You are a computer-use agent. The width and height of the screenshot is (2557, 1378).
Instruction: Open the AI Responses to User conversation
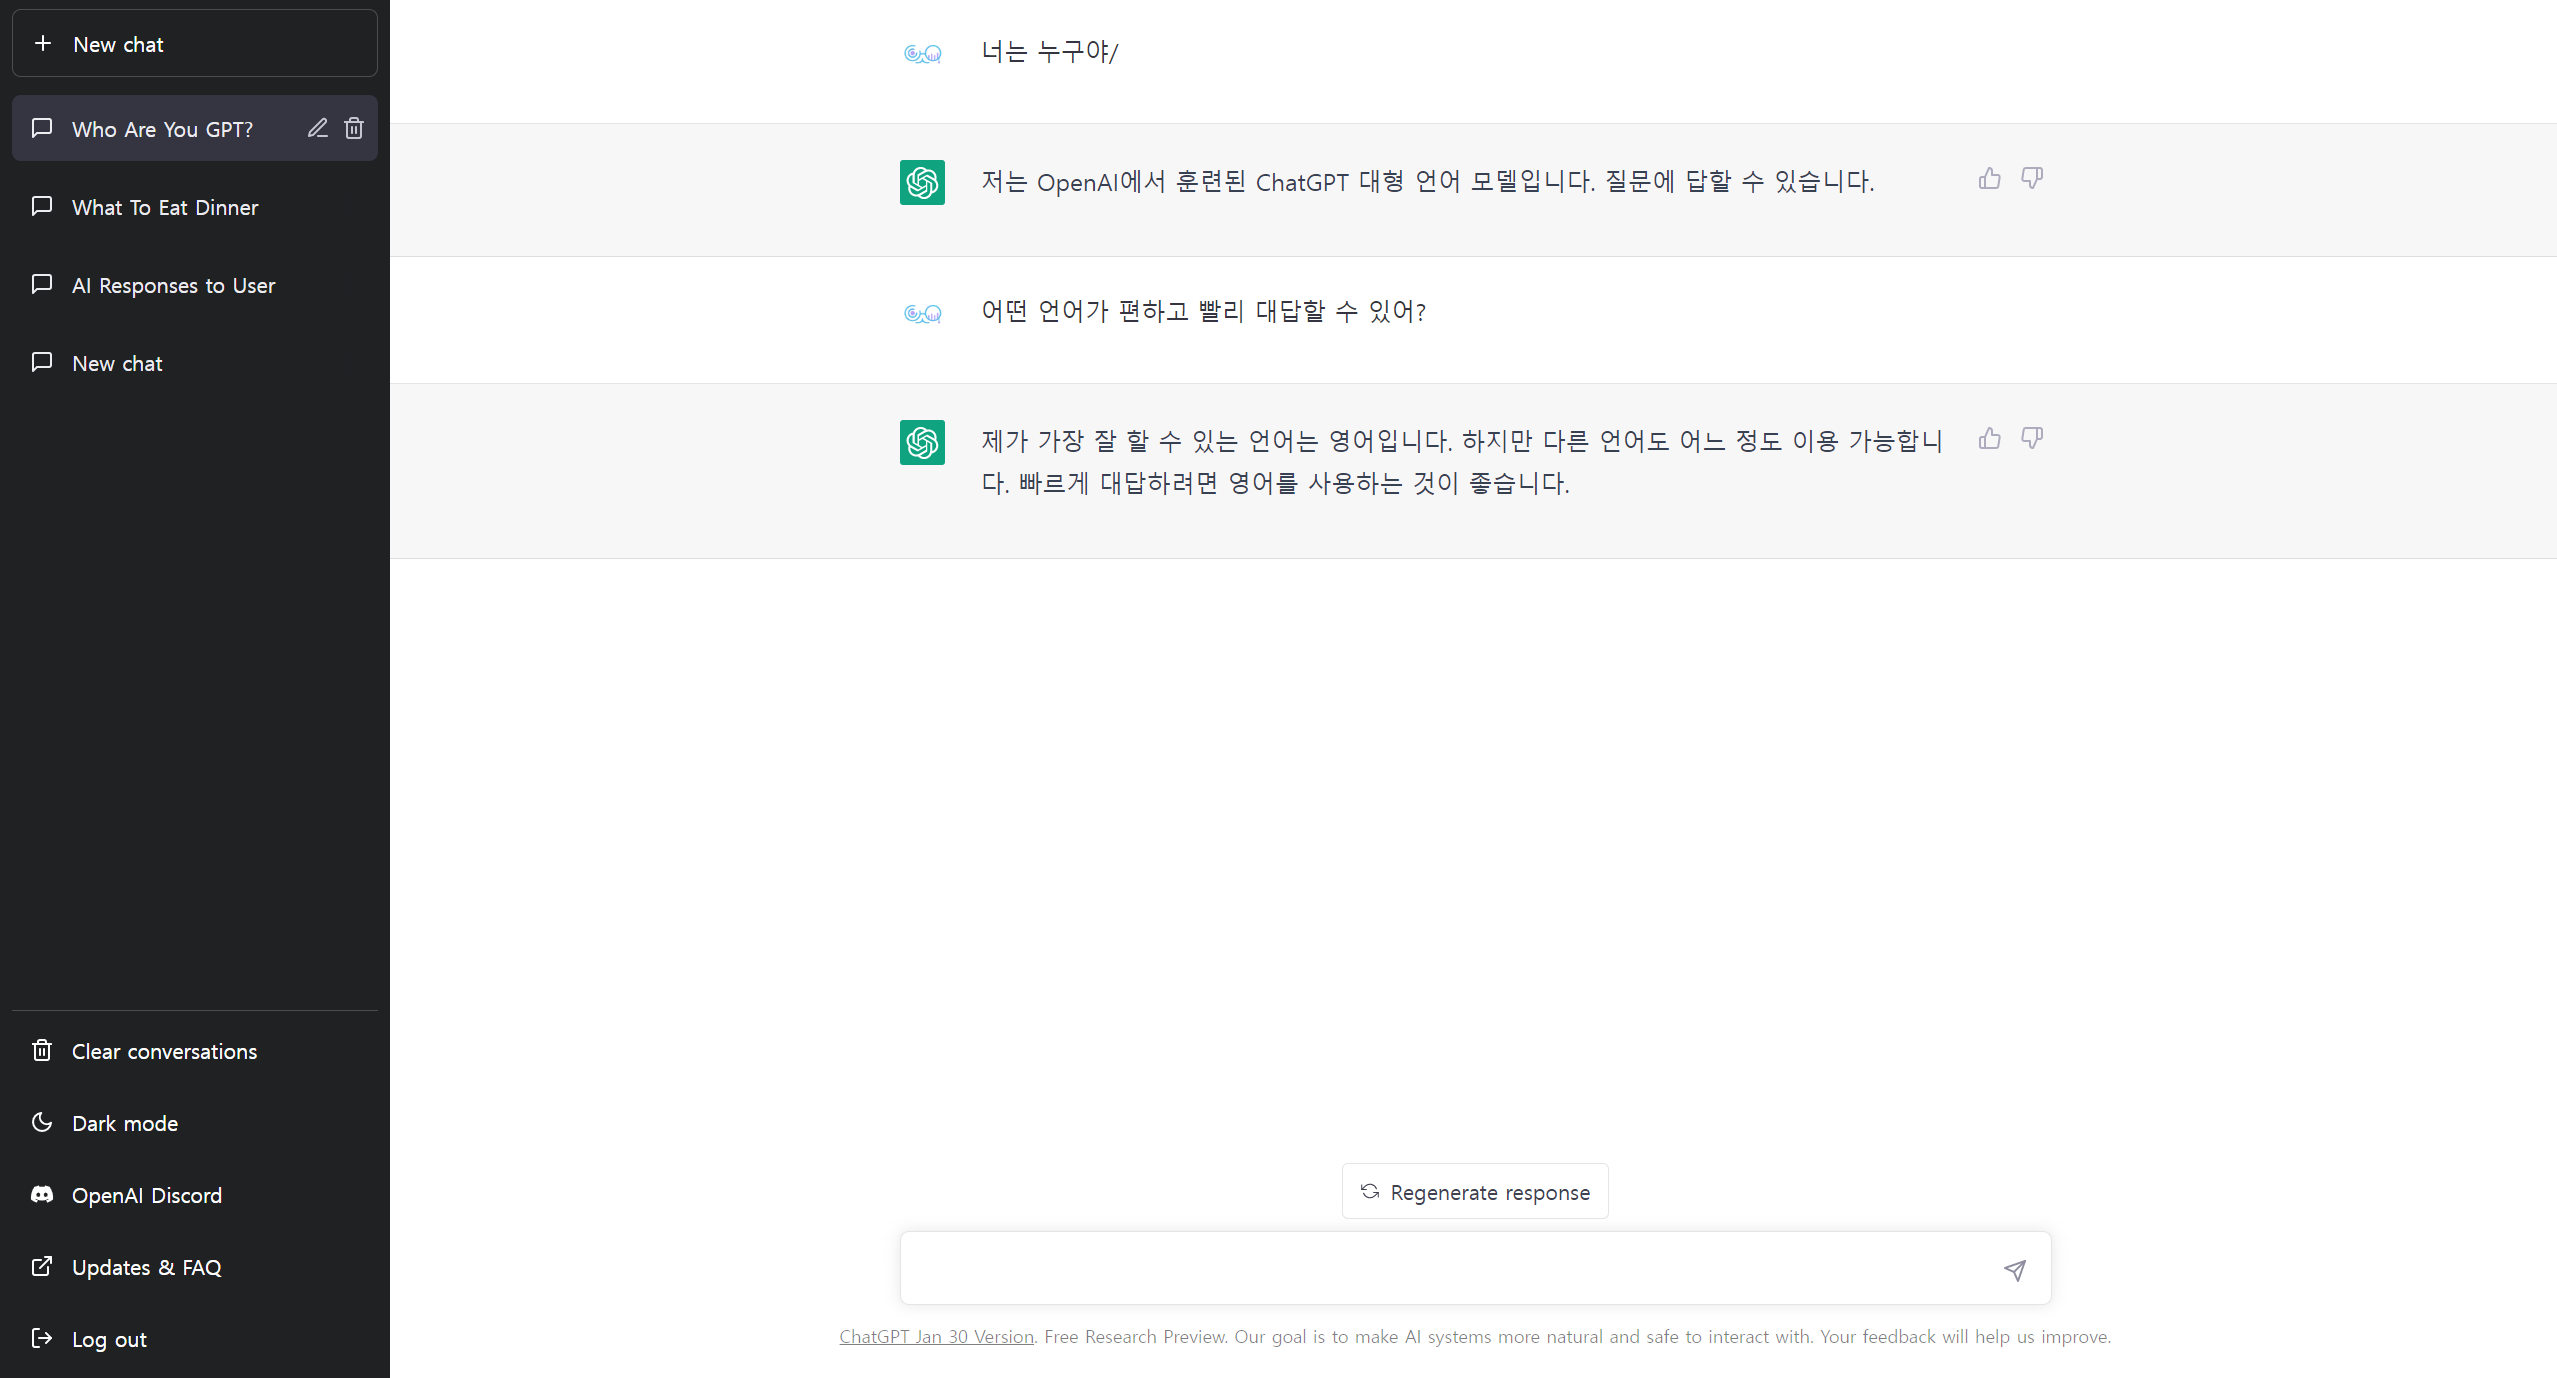[173, 285]
